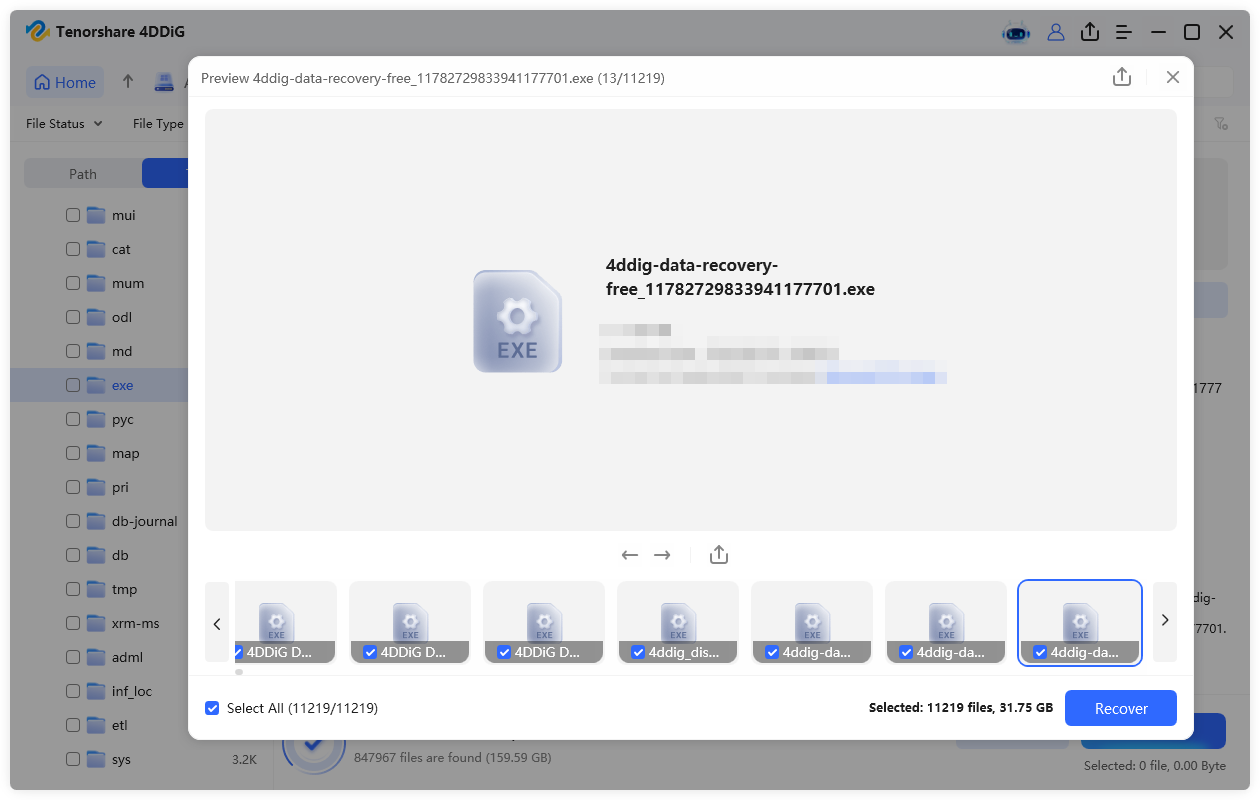Move the thumbnail strip right with the chevron
This screenshot has width=1260, height=800.
click(1165, 621)
